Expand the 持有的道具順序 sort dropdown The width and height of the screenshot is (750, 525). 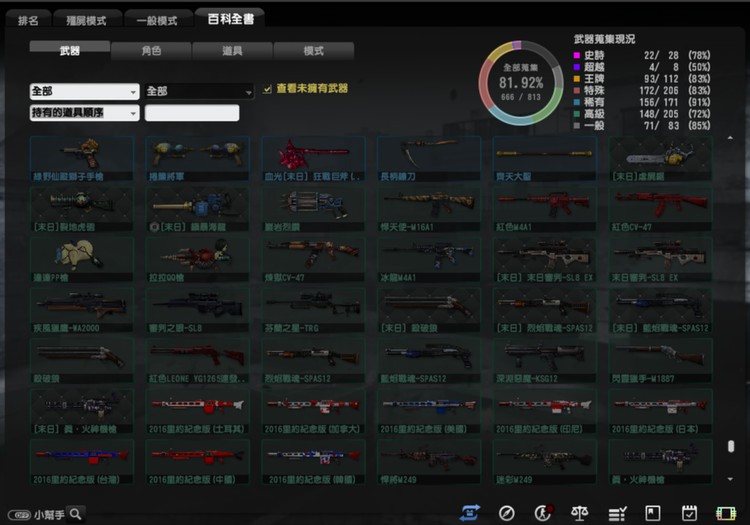click(x=84, y=113)
